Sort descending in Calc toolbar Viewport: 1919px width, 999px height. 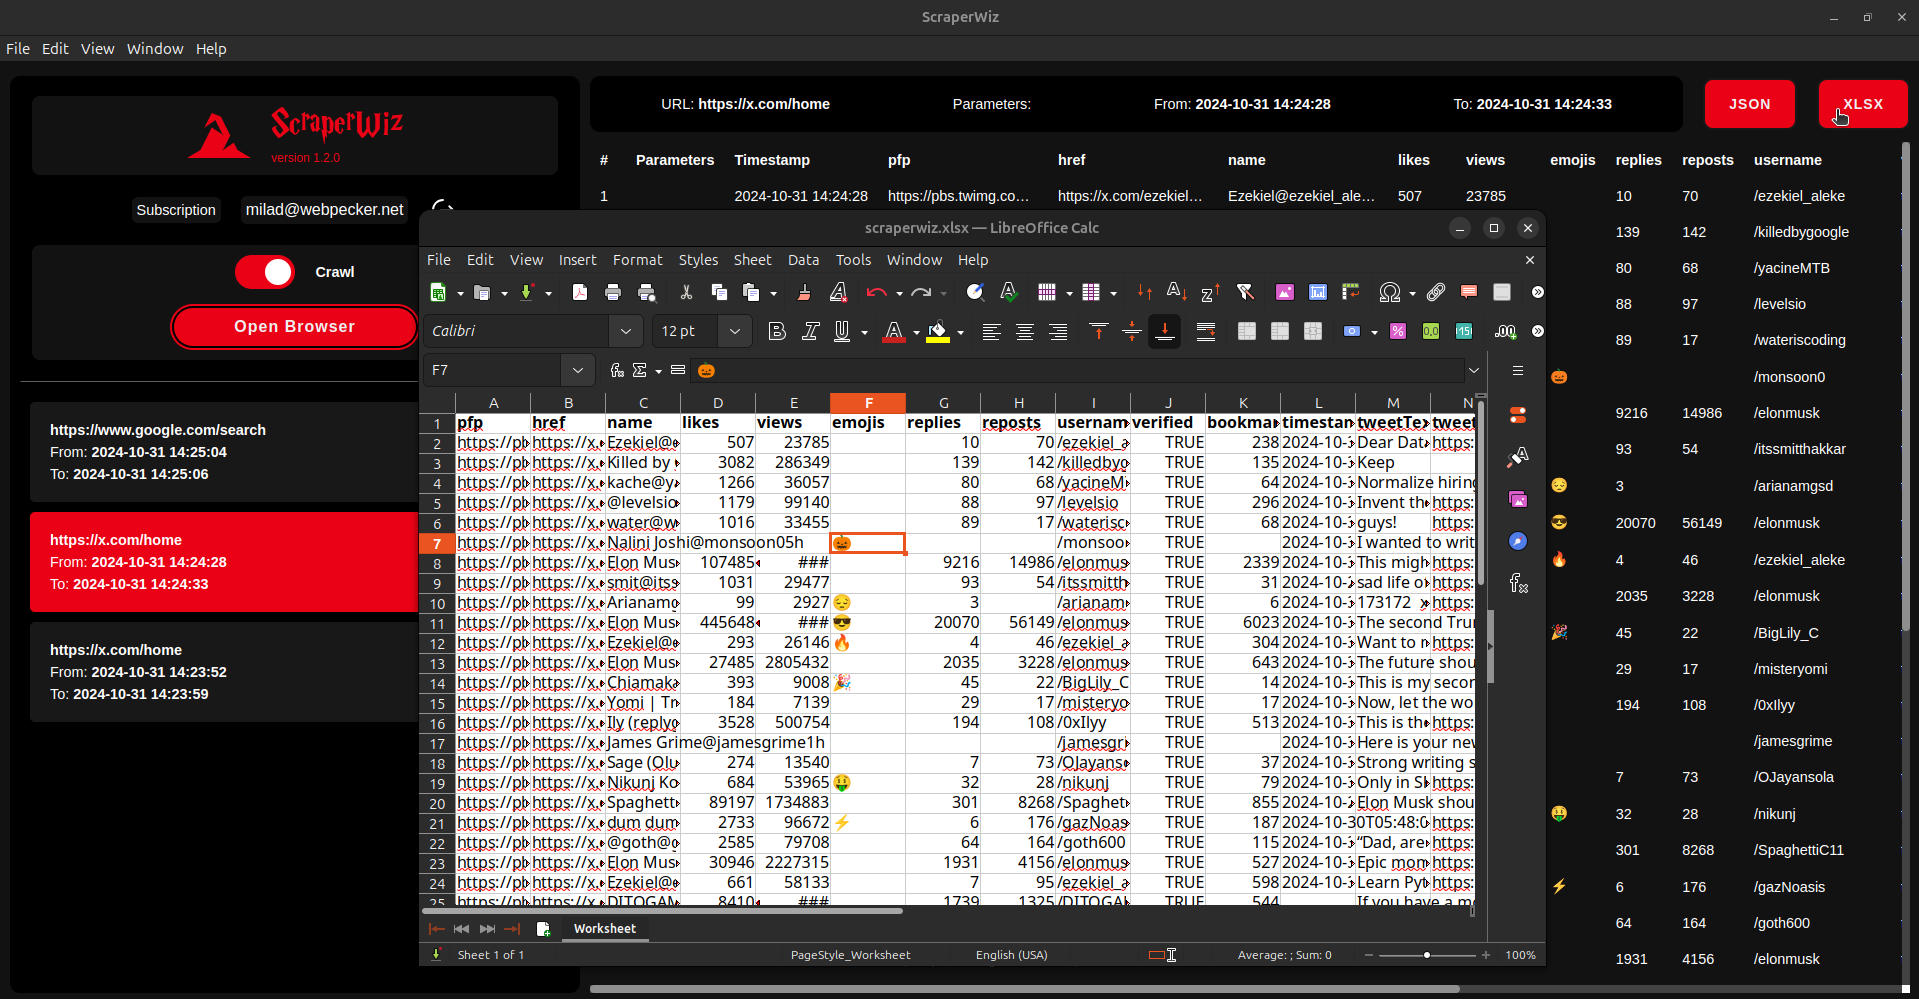pyautogui.click(x=1210, y=292)
